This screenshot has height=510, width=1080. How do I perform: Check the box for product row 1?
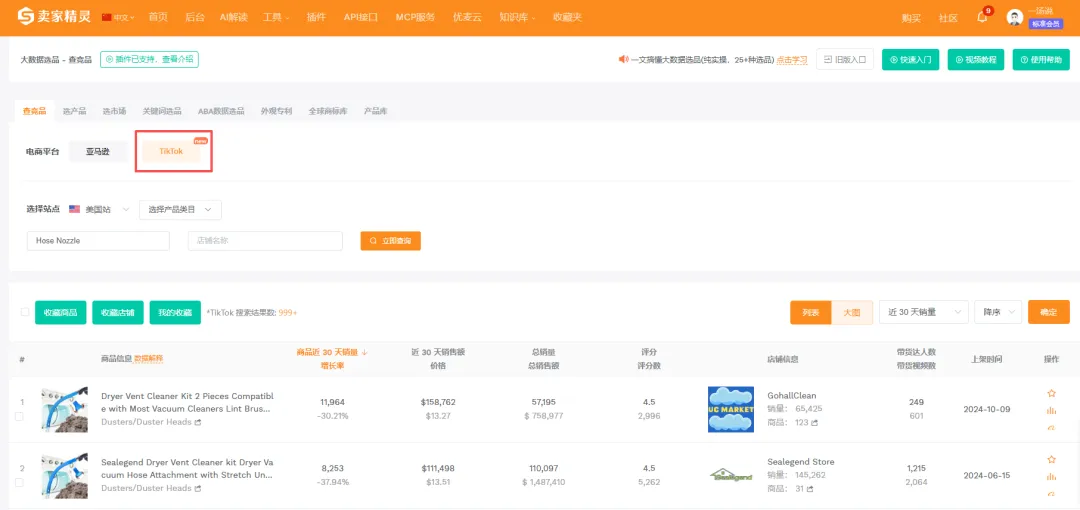click(x=20, y=416)
